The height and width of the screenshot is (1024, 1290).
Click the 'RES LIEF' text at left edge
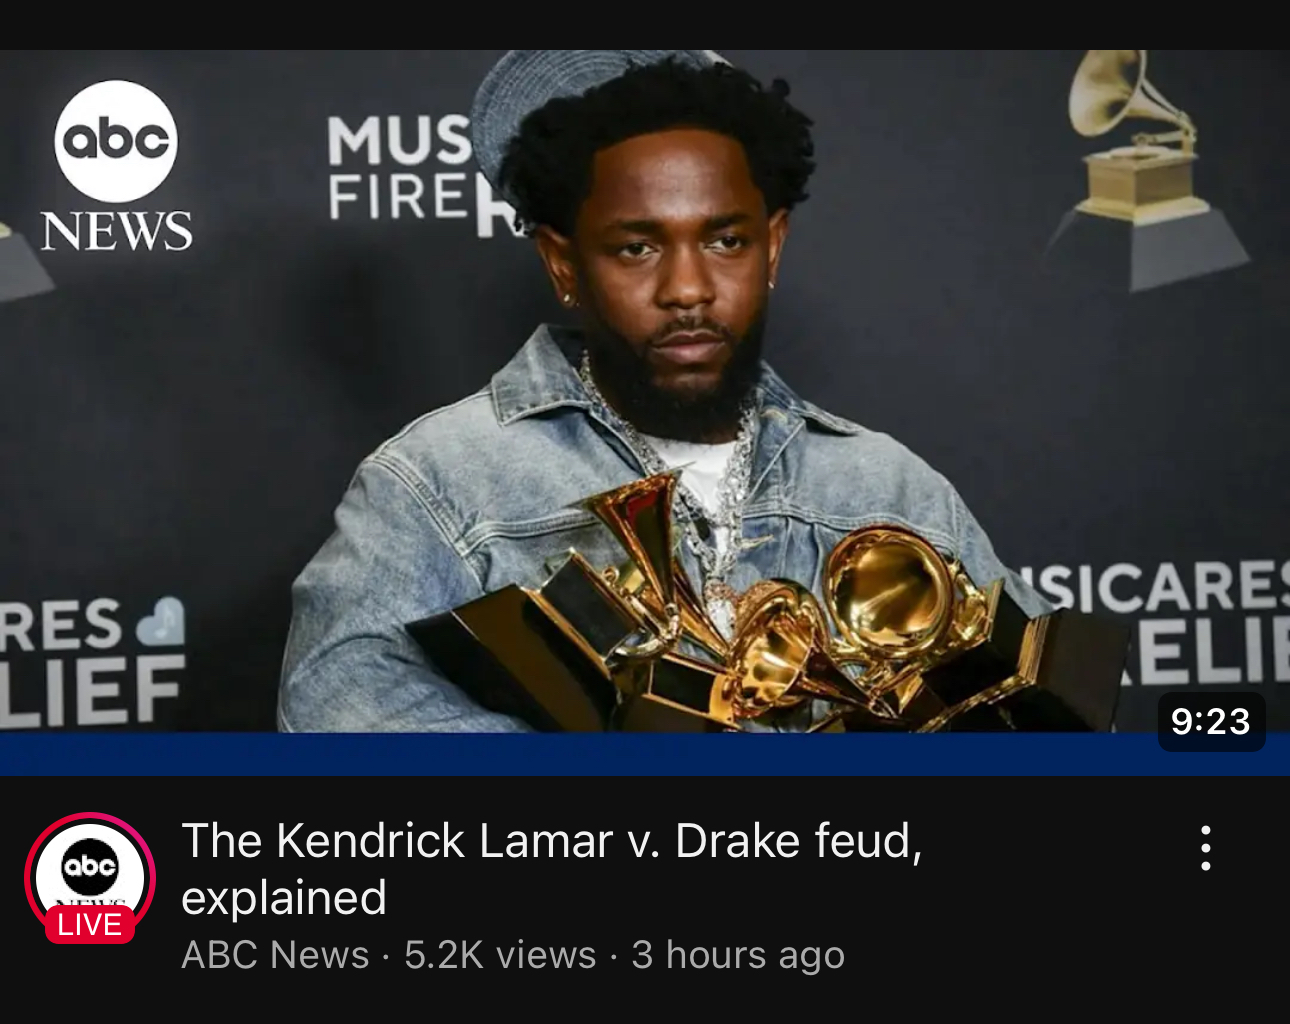(x=90, y=662)
